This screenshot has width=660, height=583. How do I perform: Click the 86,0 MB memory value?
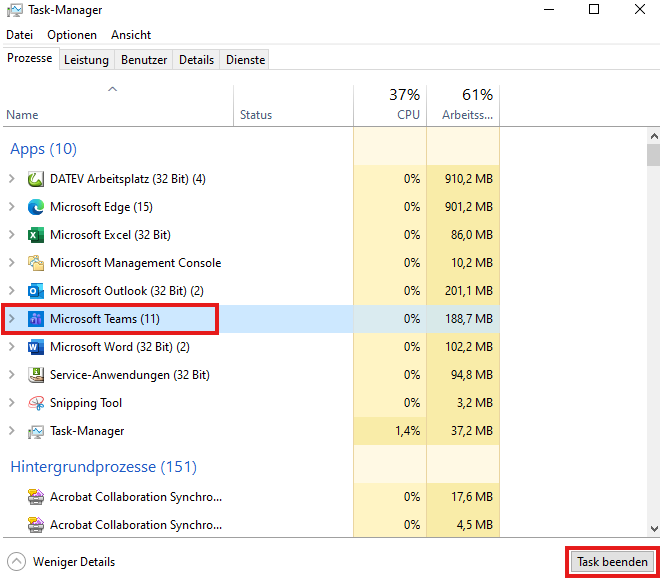(472, 235)
